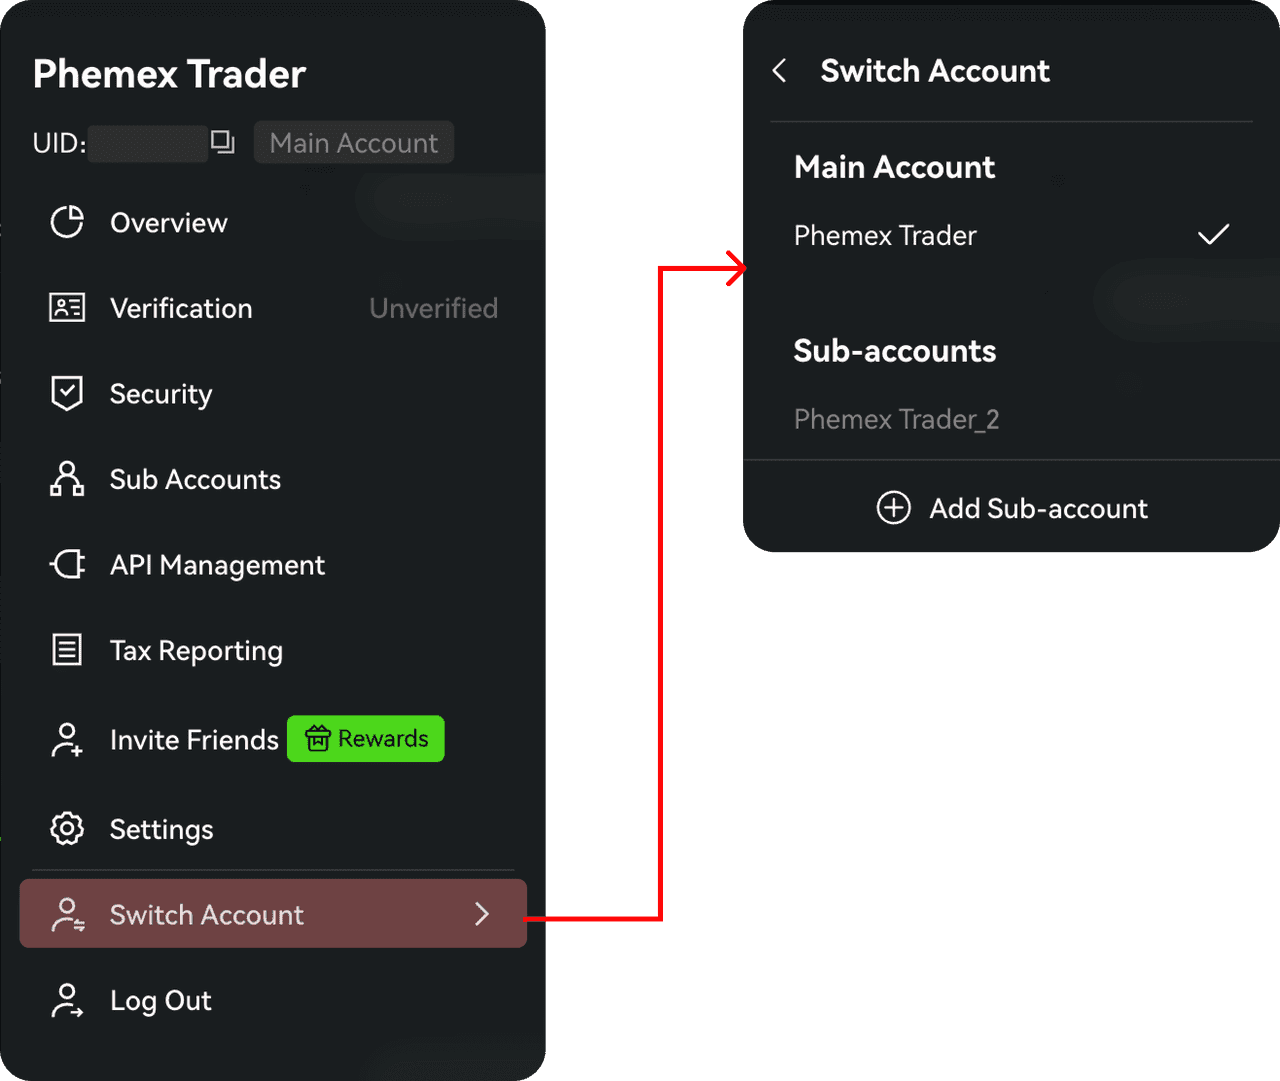Click the Main Account label badge

coord(354,143)
